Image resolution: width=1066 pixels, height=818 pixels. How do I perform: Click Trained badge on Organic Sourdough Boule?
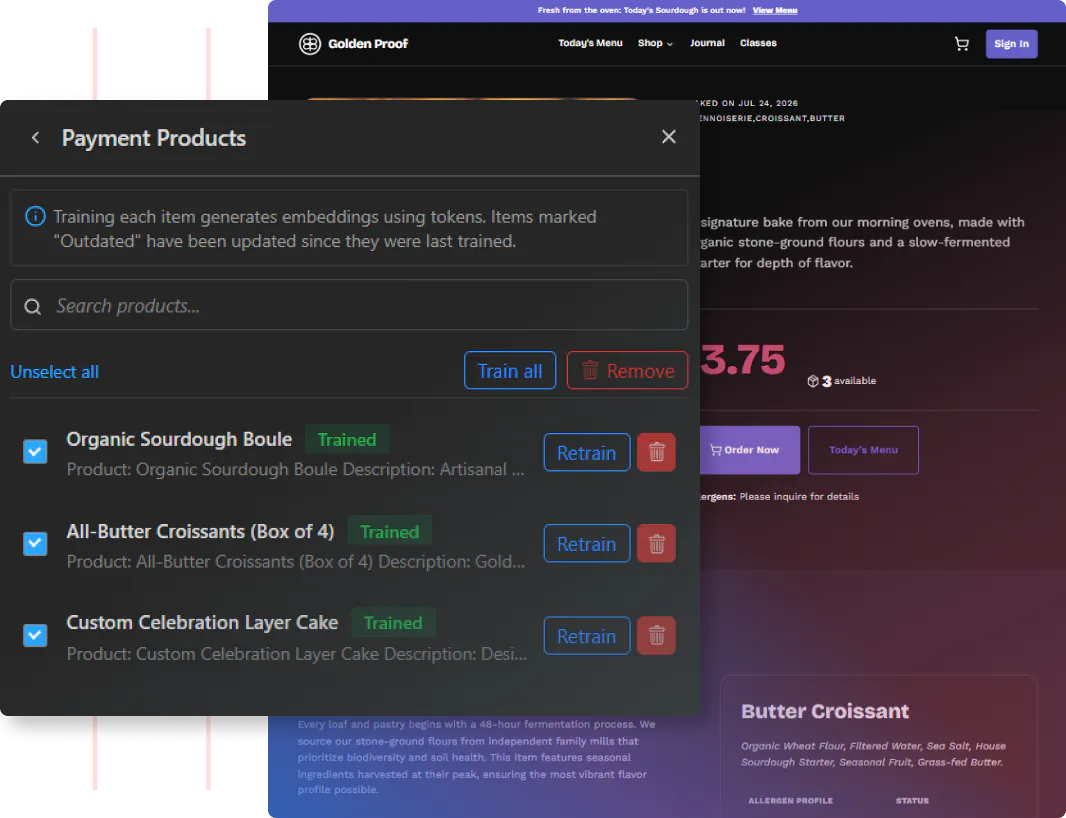[347, 439]
